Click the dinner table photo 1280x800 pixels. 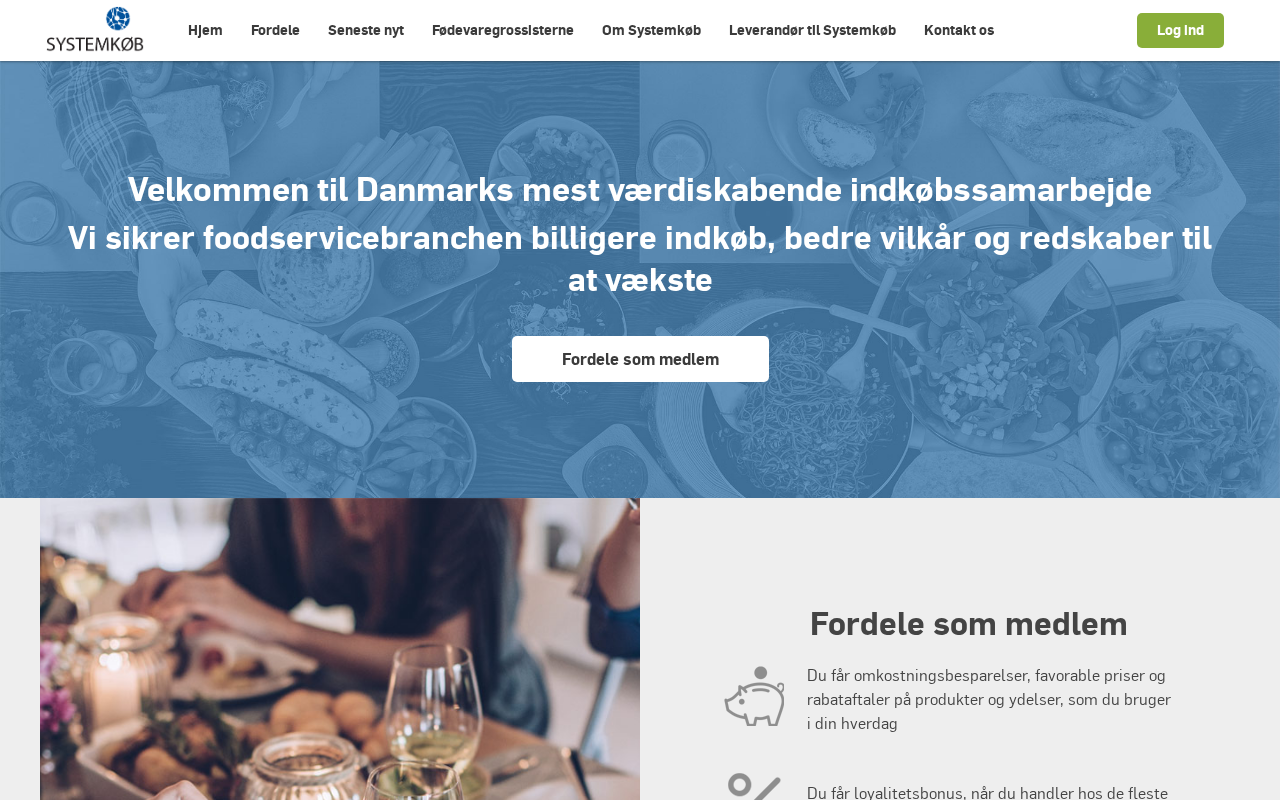[x=340, y=649]
